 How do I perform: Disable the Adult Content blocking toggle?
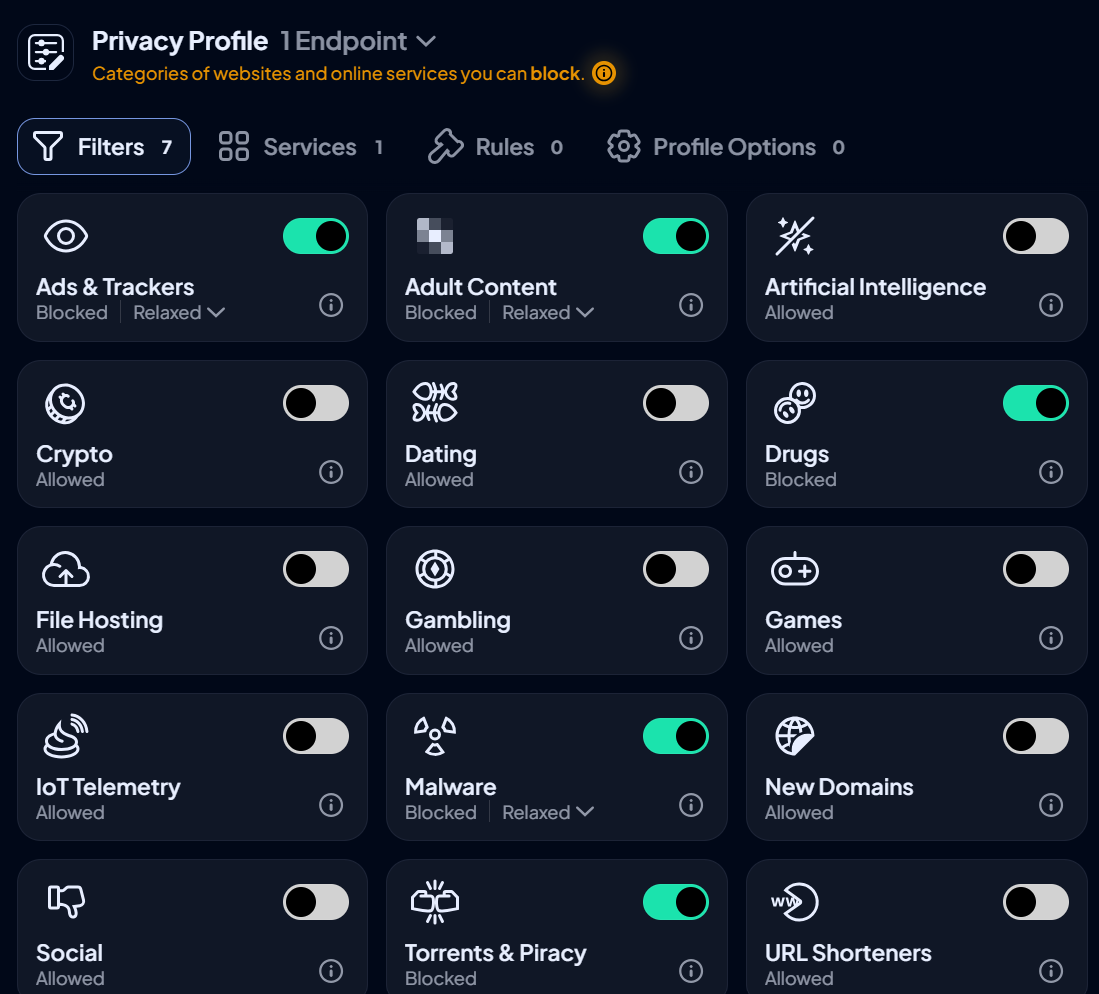(676, 236)
